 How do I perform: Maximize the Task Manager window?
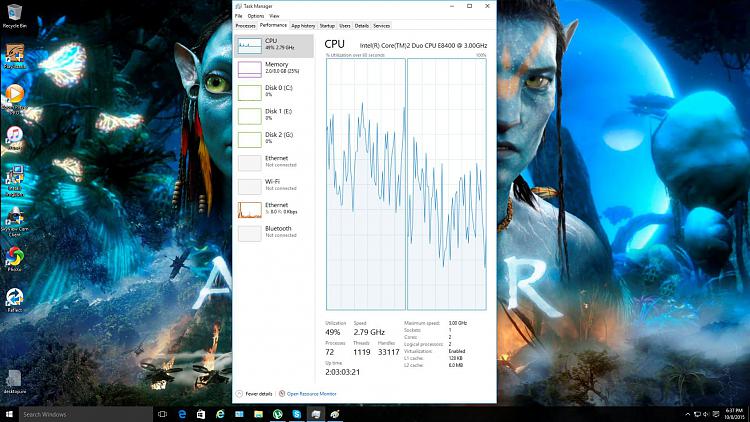point(469,6)
